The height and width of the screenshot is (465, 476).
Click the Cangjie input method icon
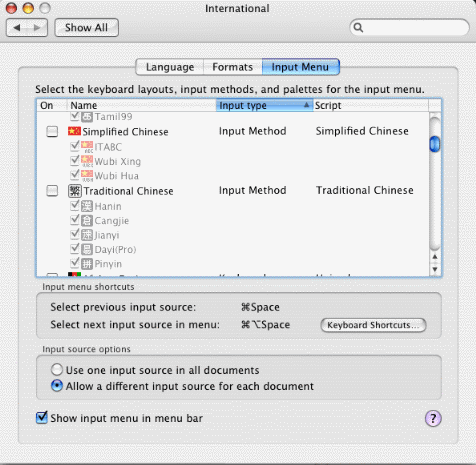87,221
